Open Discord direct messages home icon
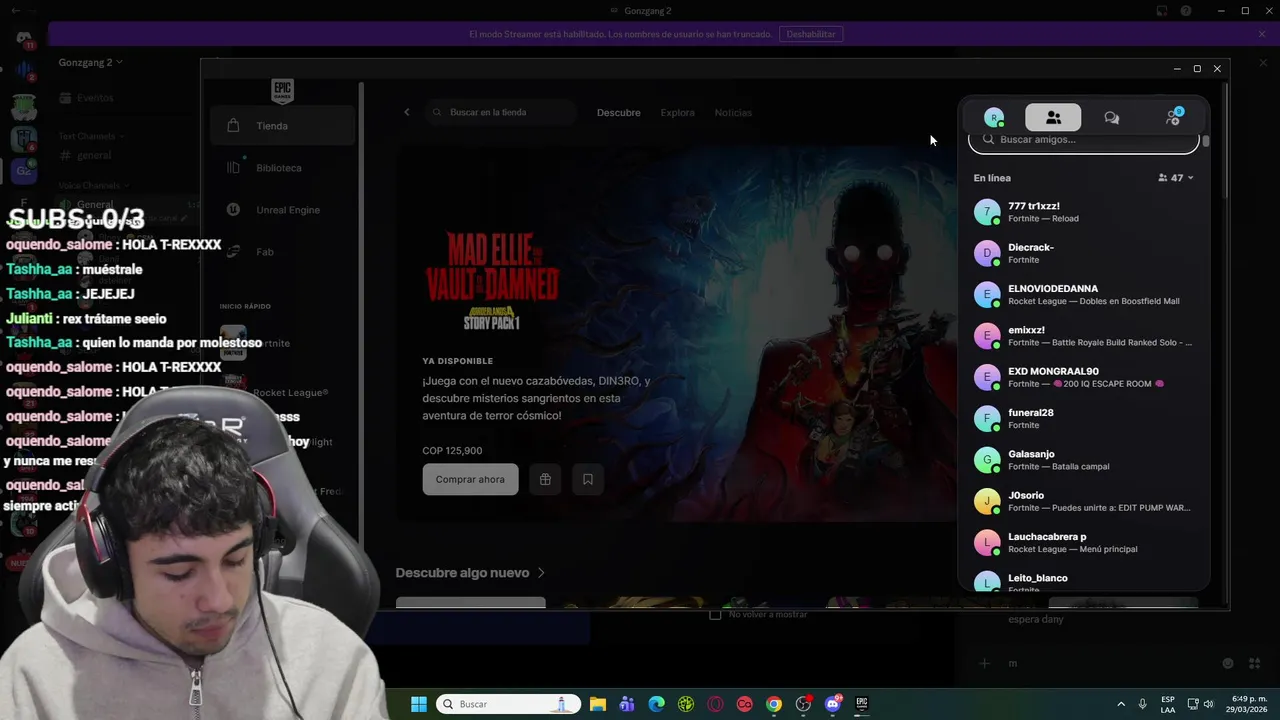This screenshot has height=720, width=1280. (24, 38)
